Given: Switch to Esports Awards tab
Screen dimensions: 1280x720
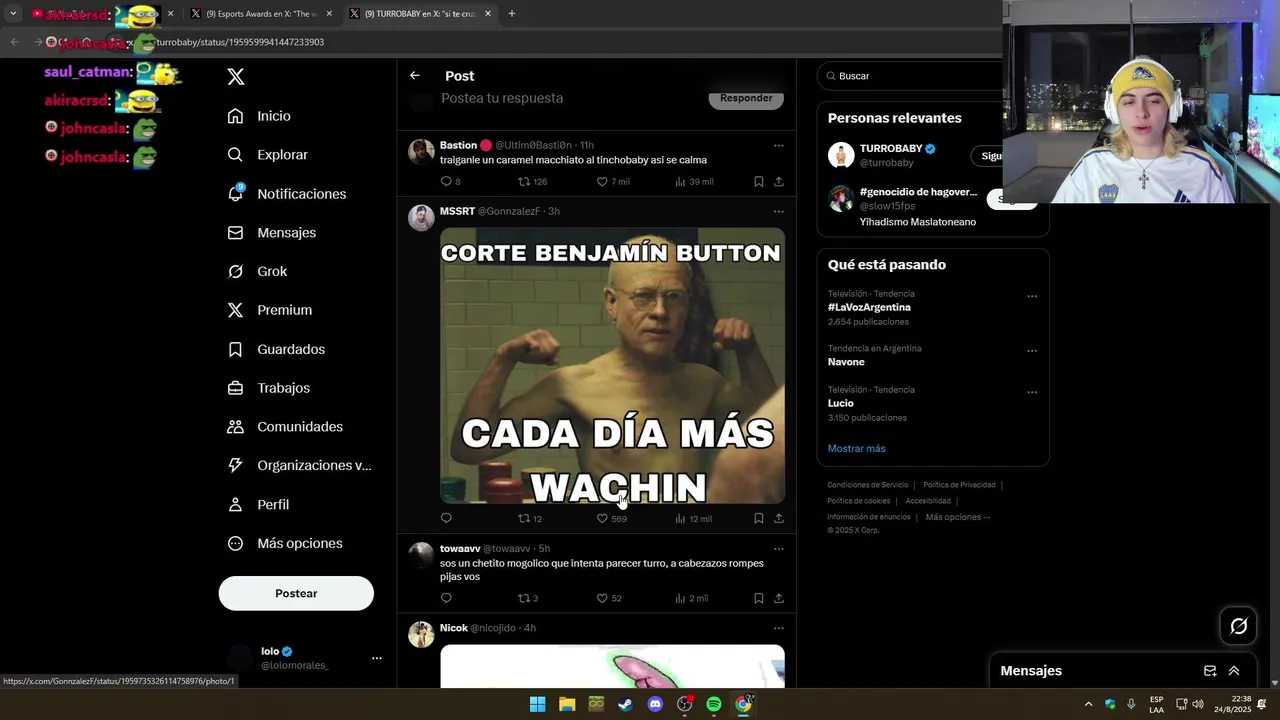Looking at the screenshot, I should [260, 14].
